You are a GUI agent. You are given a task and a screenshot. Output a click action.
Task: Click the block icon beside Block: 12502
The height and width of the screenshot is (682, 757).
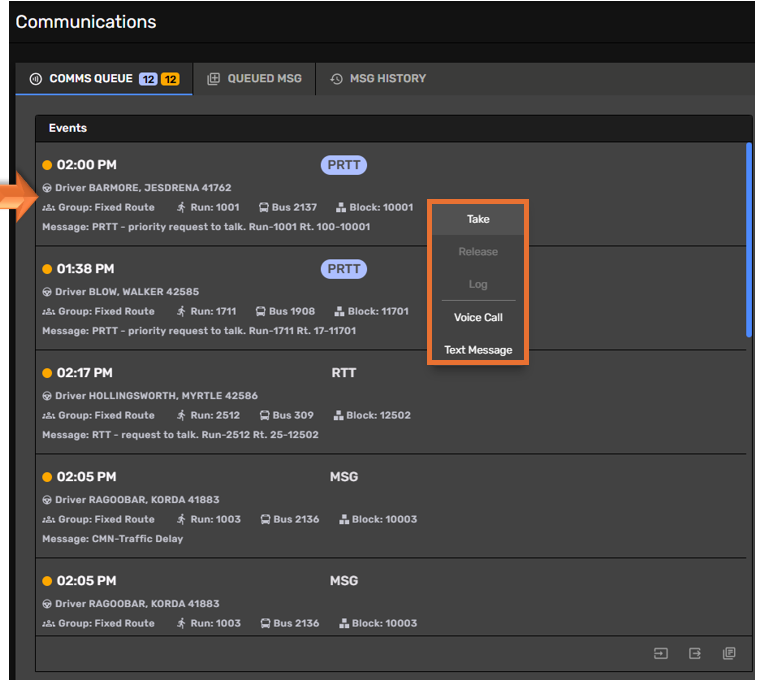click(x=339, y=416)
